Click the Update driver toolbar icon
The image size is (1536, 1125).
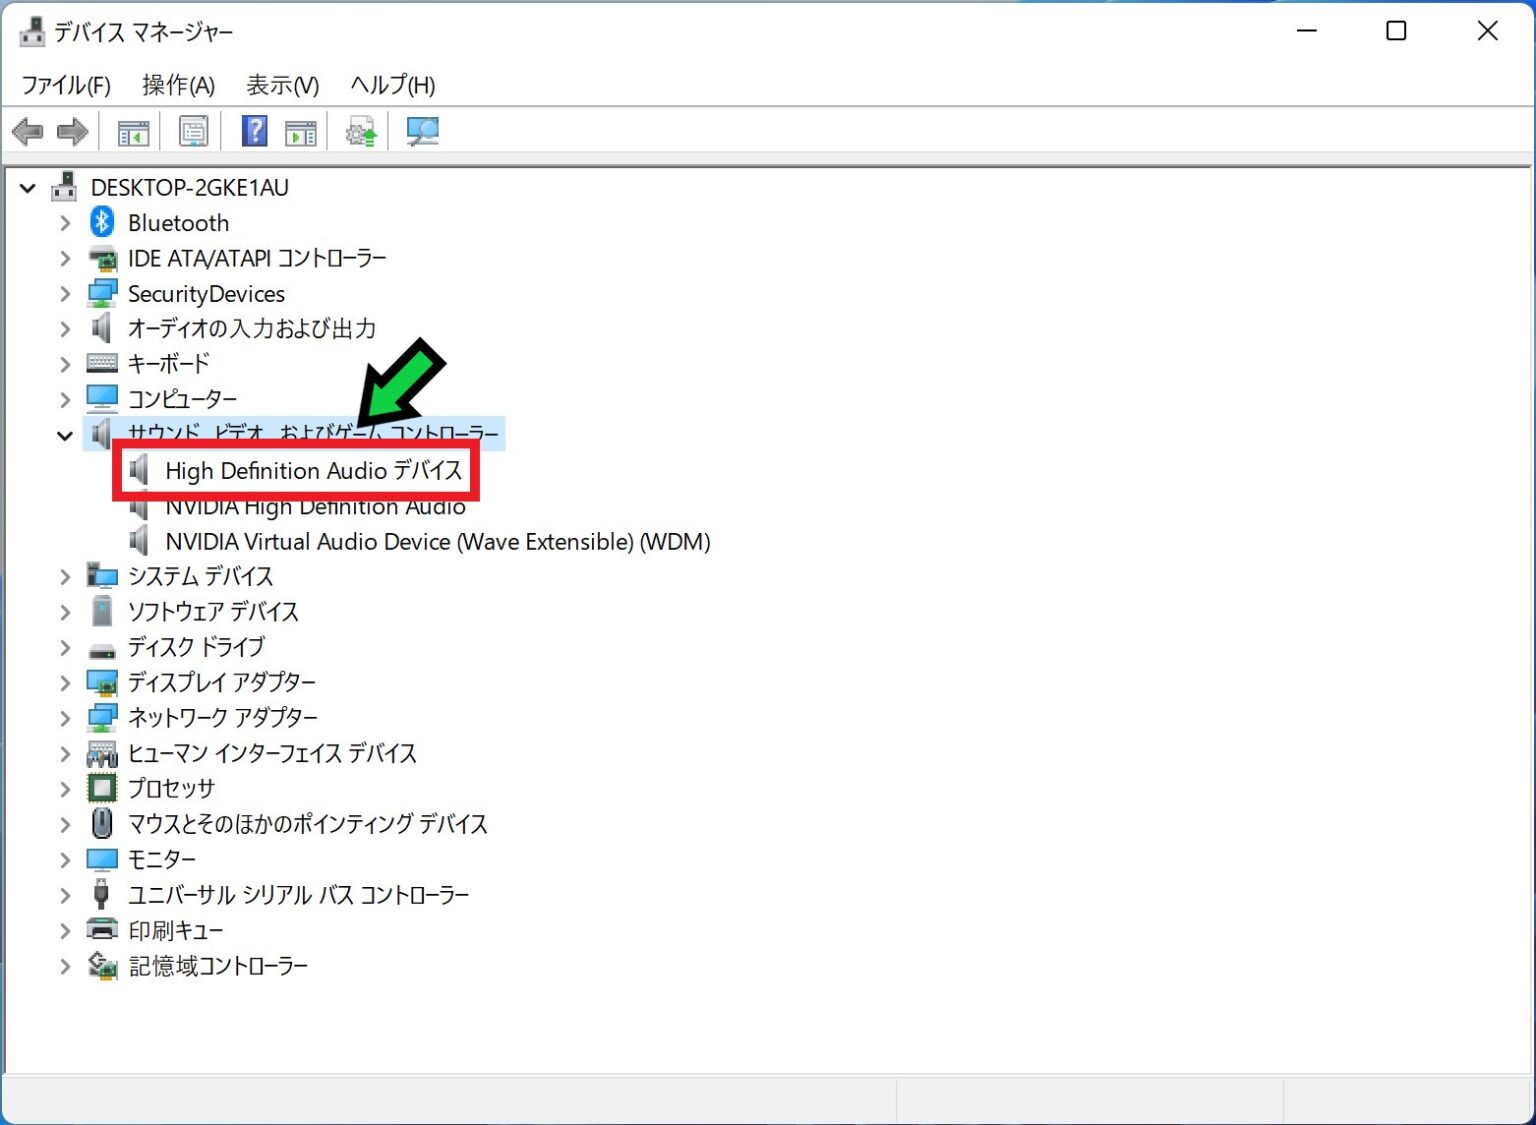click(x=360, y=132)
